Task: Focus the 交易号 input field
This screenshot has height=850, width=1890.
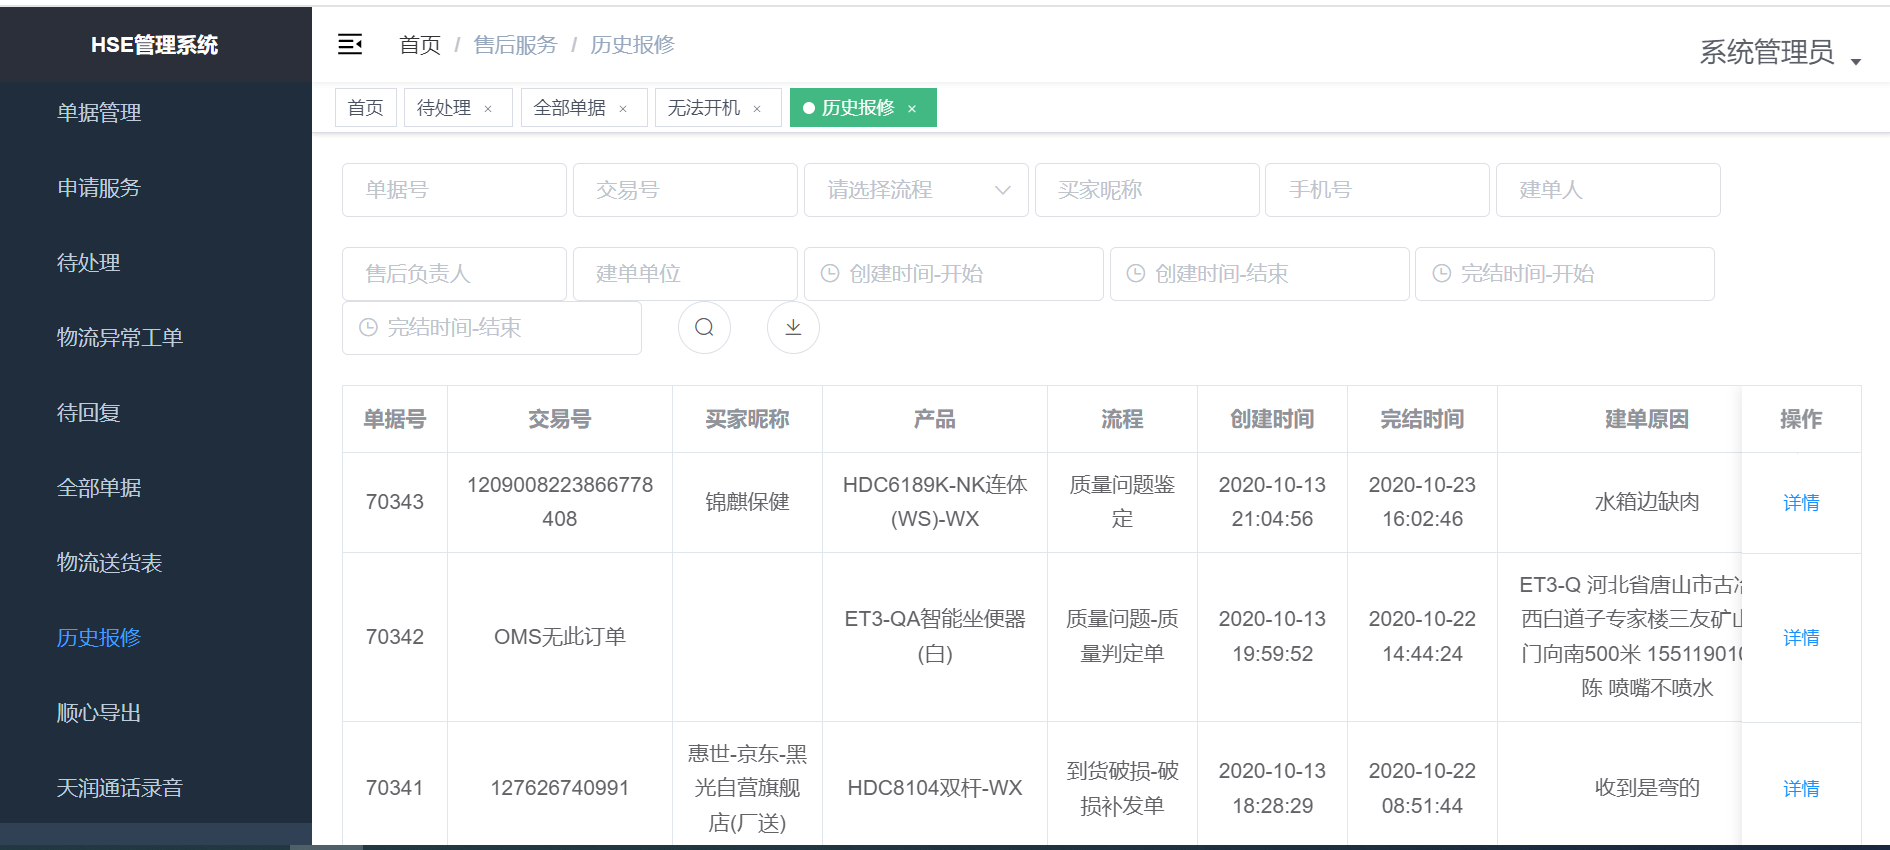Action: pyautogui.click(x=685, y=190)
